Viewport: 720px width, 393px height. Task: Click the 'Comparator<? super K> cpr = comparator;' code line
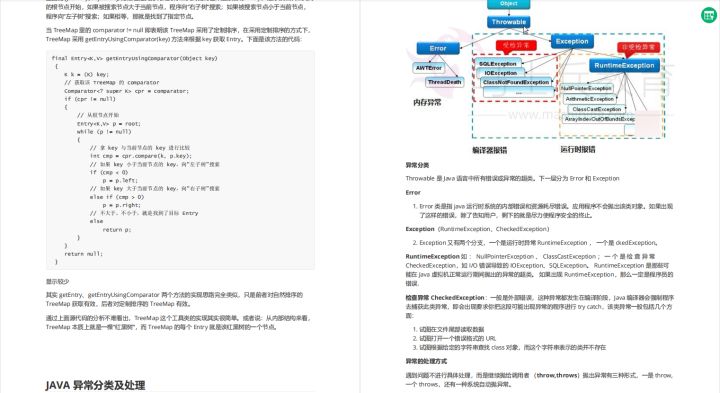[x=126, y=91]
